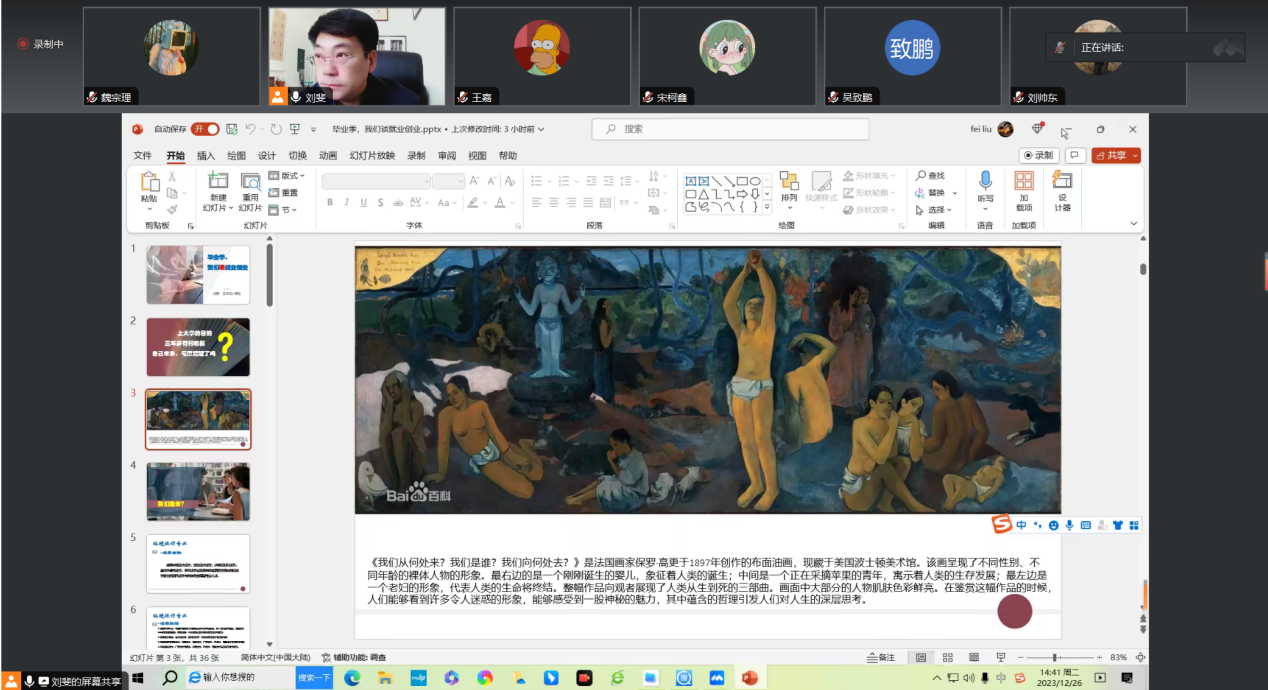Open the Select (选择) dropdown

point(936,210)
